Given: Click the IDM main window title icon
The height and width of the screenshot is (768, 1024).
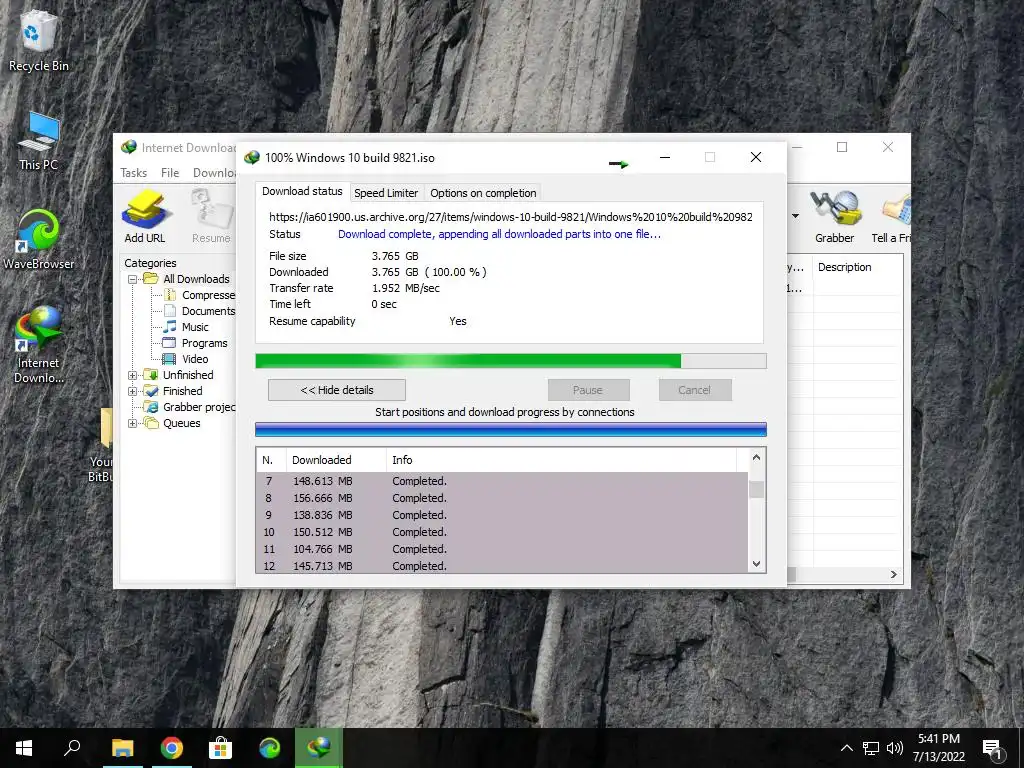Looking at the screenshot, I should click(x=129, y=148).
